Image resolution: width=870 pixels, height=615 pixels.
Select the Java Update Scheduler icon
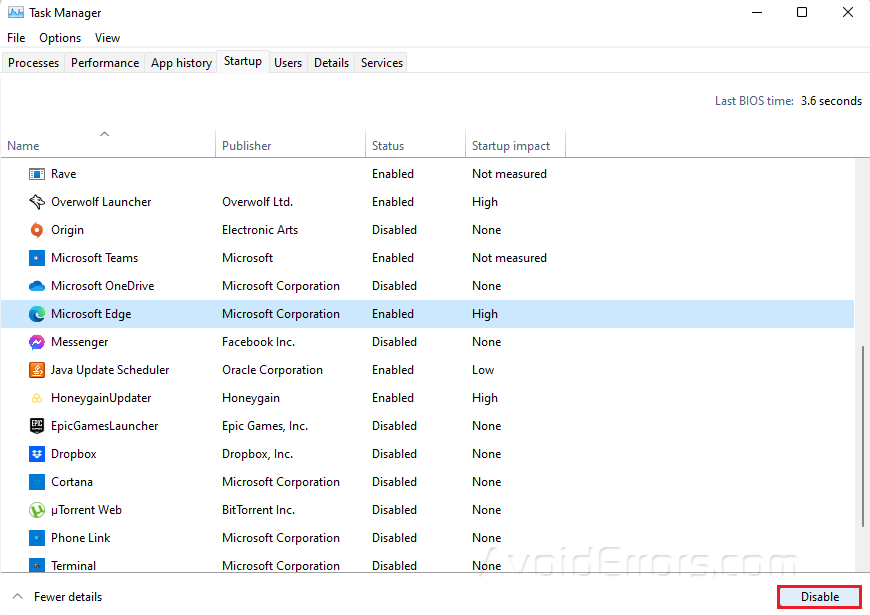pyautogui.click(x=37, y=370)
